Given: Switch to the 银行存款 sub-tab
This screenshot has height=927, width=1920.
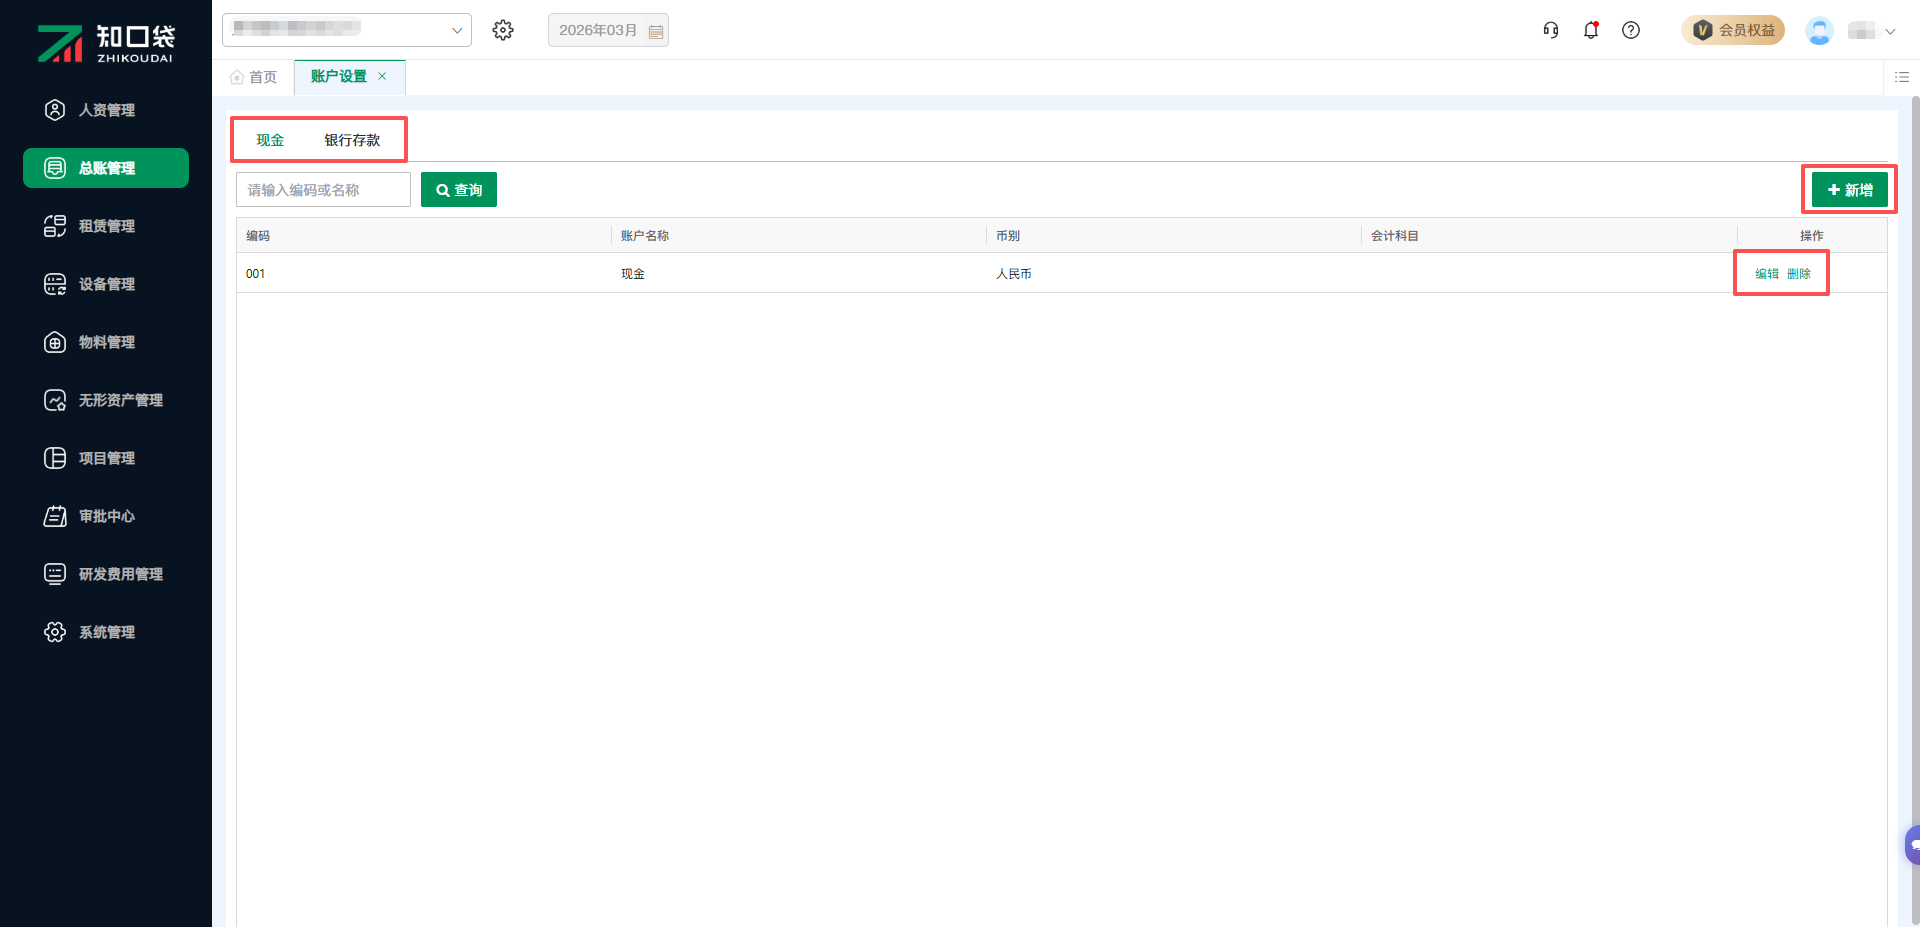Looking at the screenshot, I should click(352, 140).
